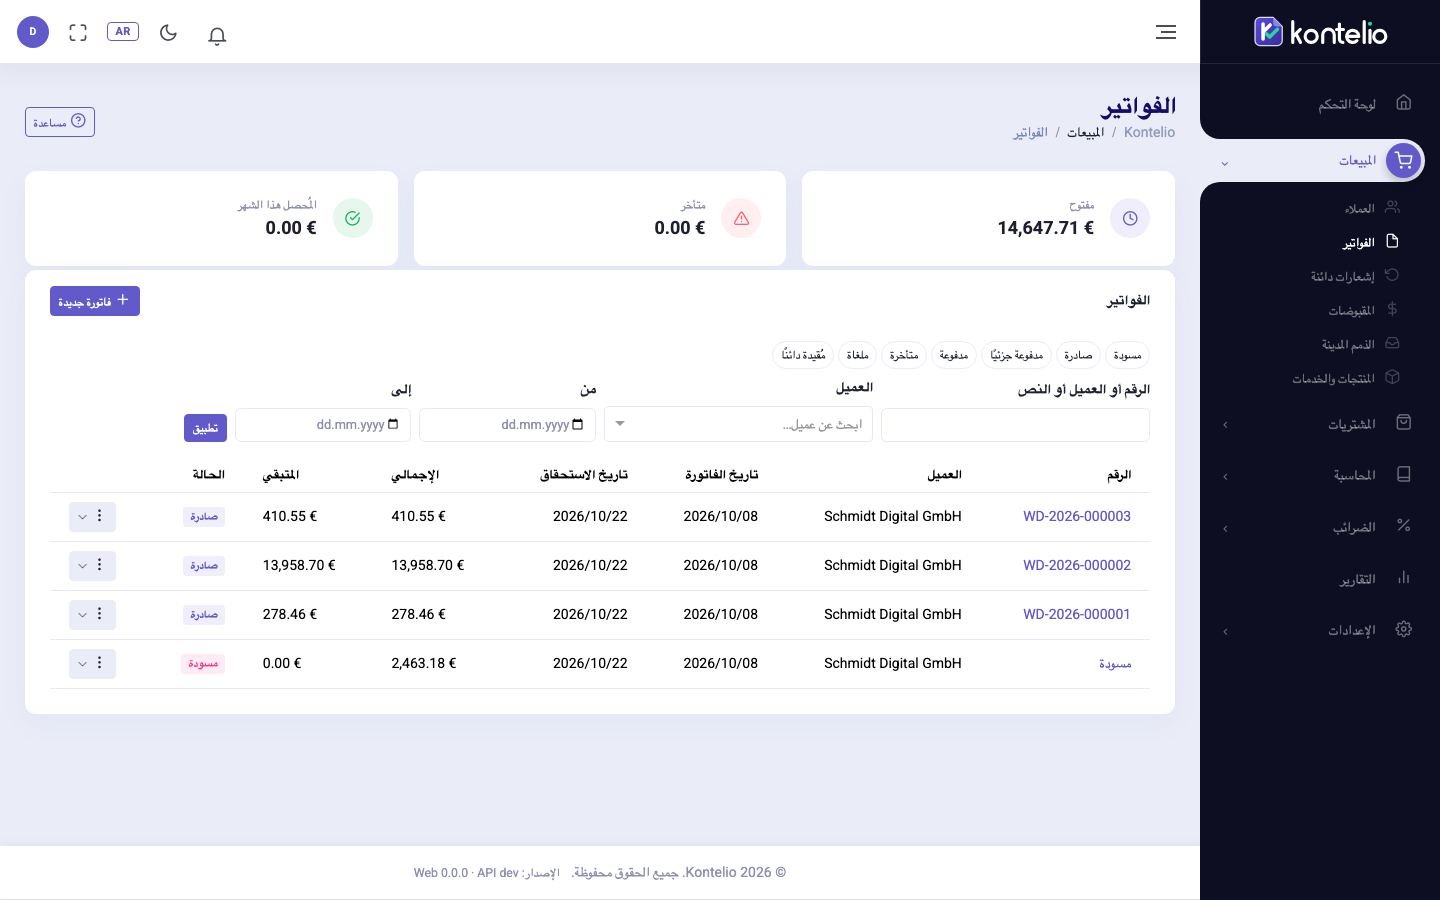Click the open total '14,647.71 €'

pyautogui.click(x=1045, y=227)
